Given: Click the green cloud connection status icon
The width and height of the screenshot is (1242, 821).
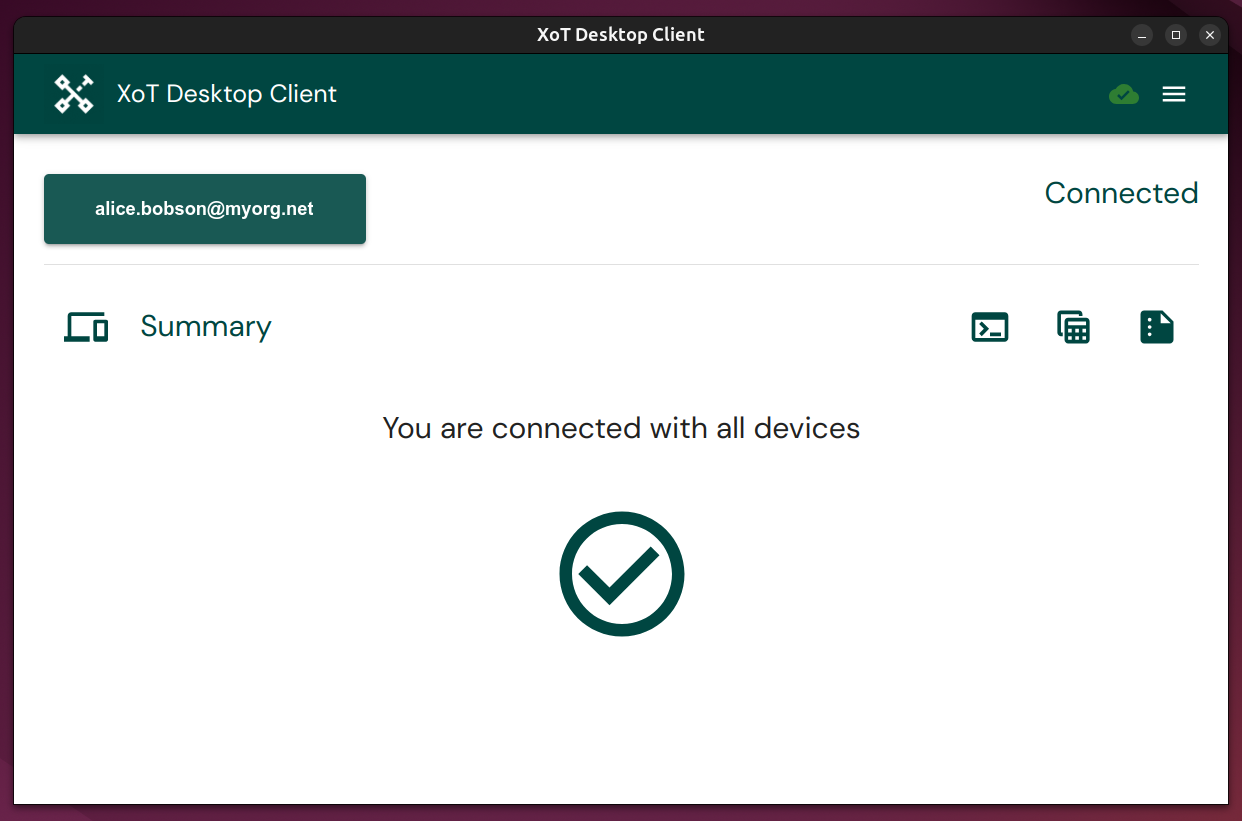Looking at the screenshot, I should pyautogui.click(x=1124, y=94).
